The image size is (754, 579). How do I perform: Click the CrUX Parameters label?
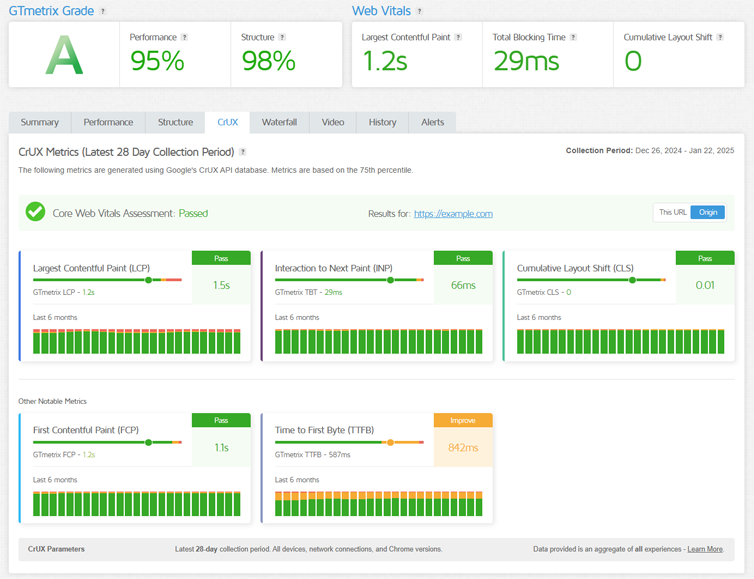(56, 549)
